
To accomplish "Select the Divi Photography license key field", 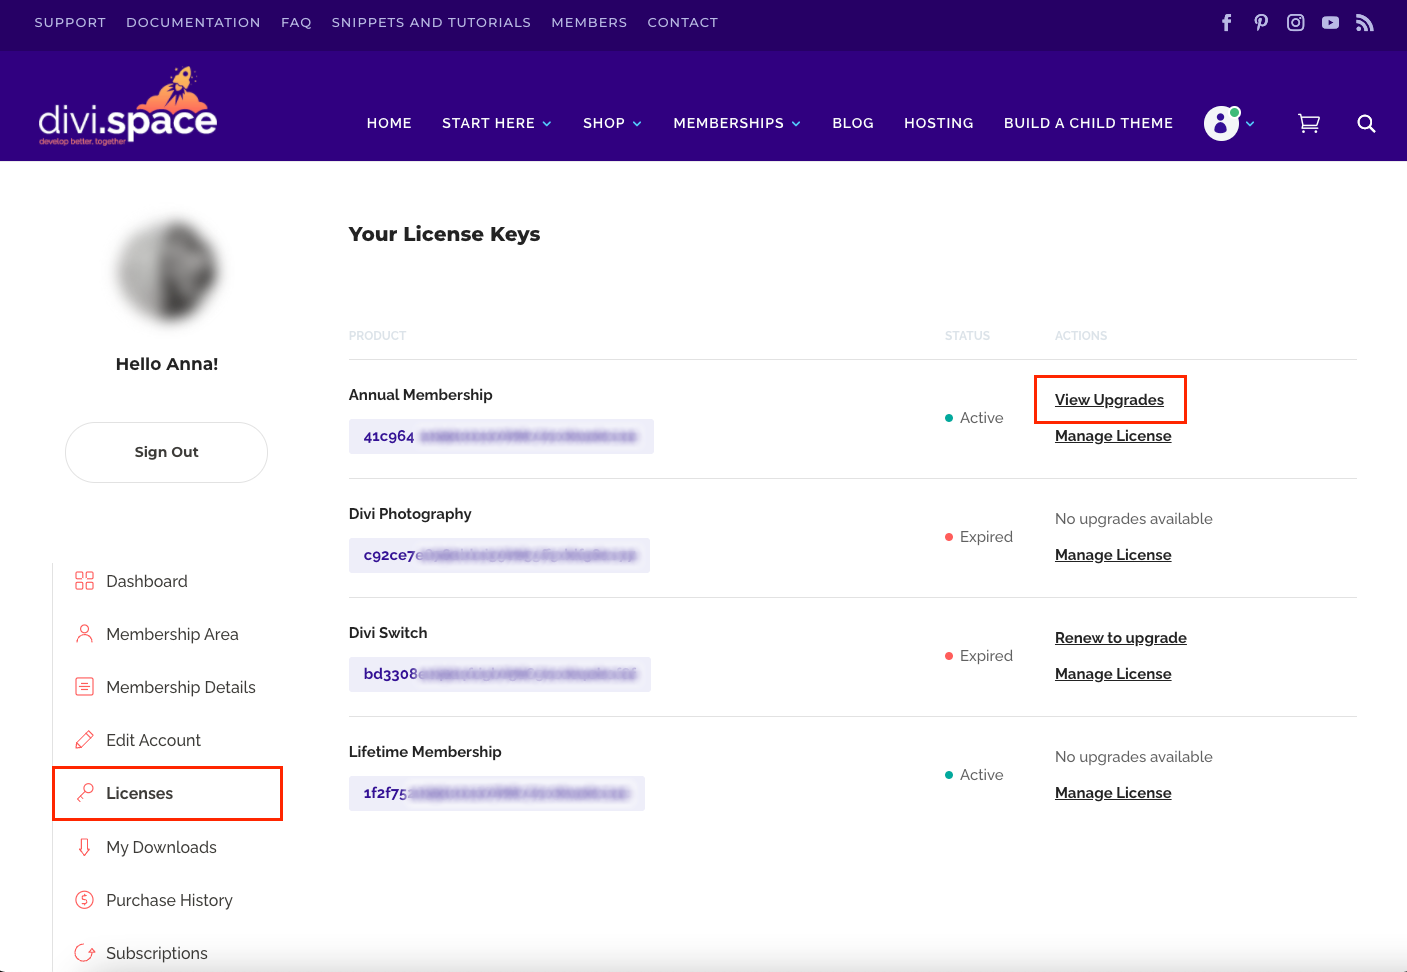I will click(499, 555).
